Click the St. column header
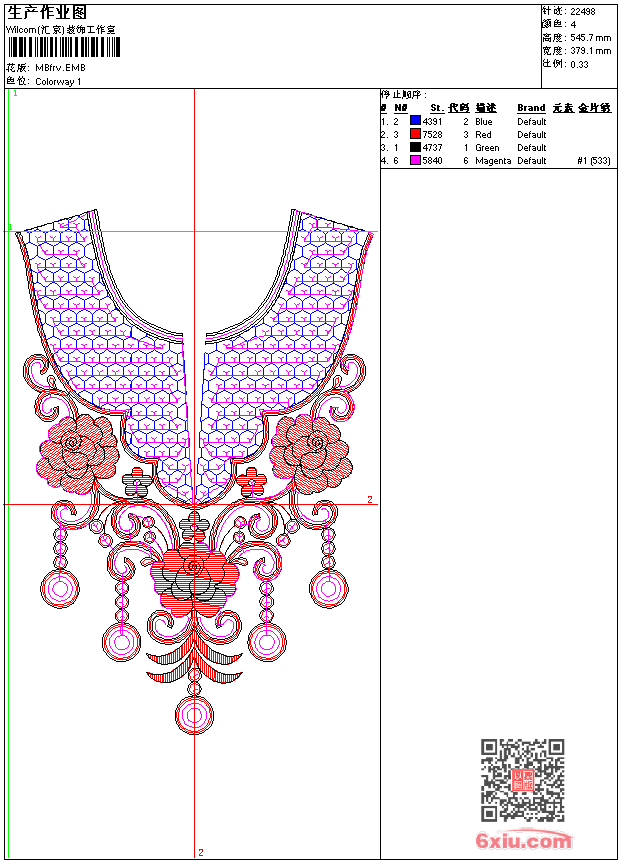Viewport: 620px width, 860px height. pos(436,108)
